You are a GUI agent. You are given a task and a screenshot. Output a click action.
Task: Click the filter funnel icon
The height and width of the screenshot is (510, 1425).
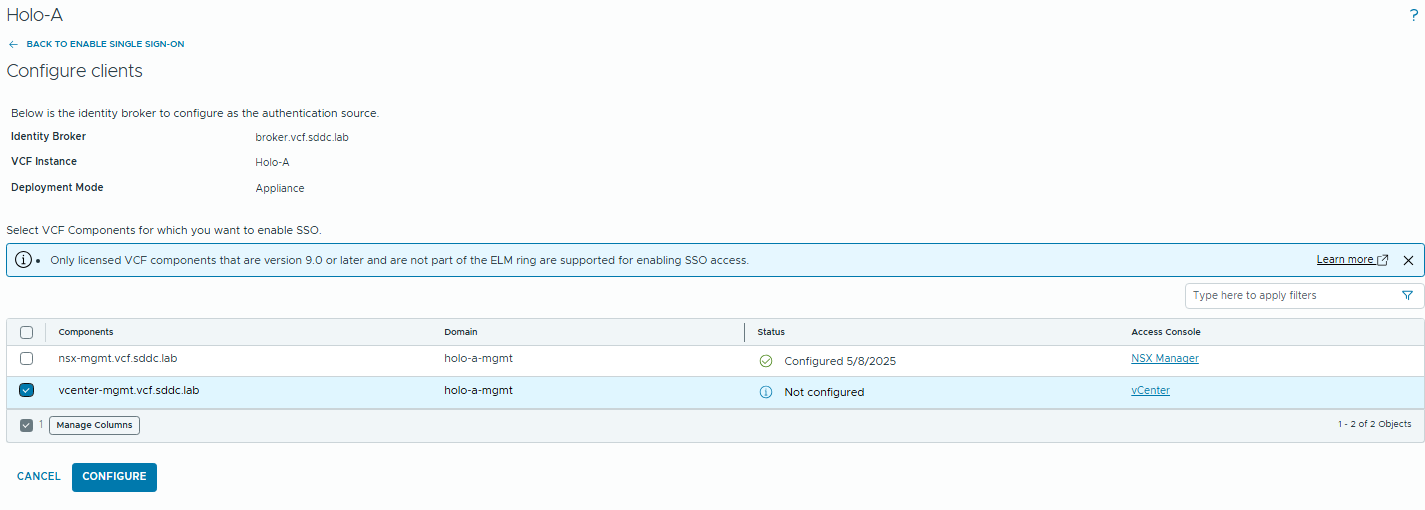point(1407,296)
